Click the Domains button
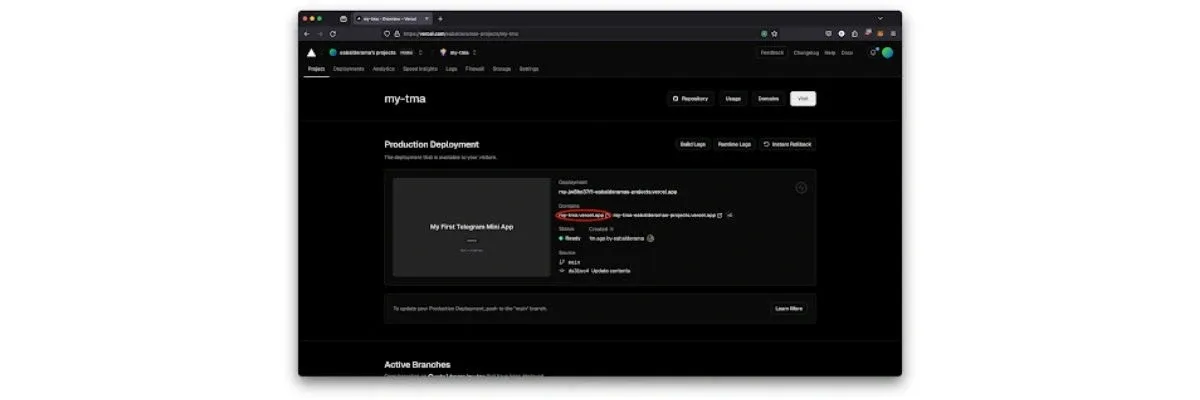This screenshot has width=1200, height=400. coord(768,99)
